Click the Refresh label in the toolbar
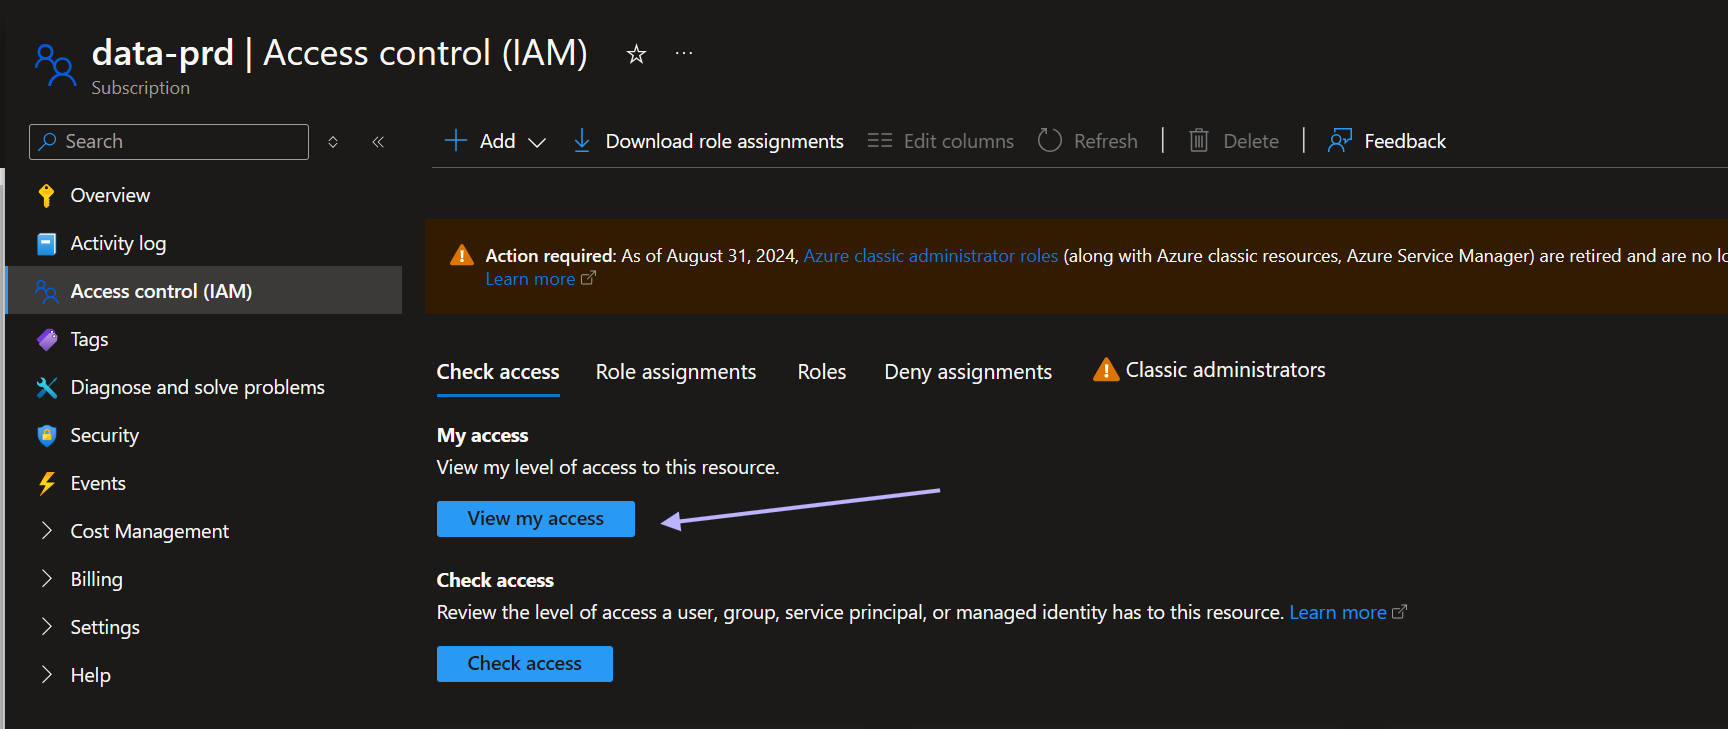The width and height of the screenshot is (1728, 729). pos(1106,141)
